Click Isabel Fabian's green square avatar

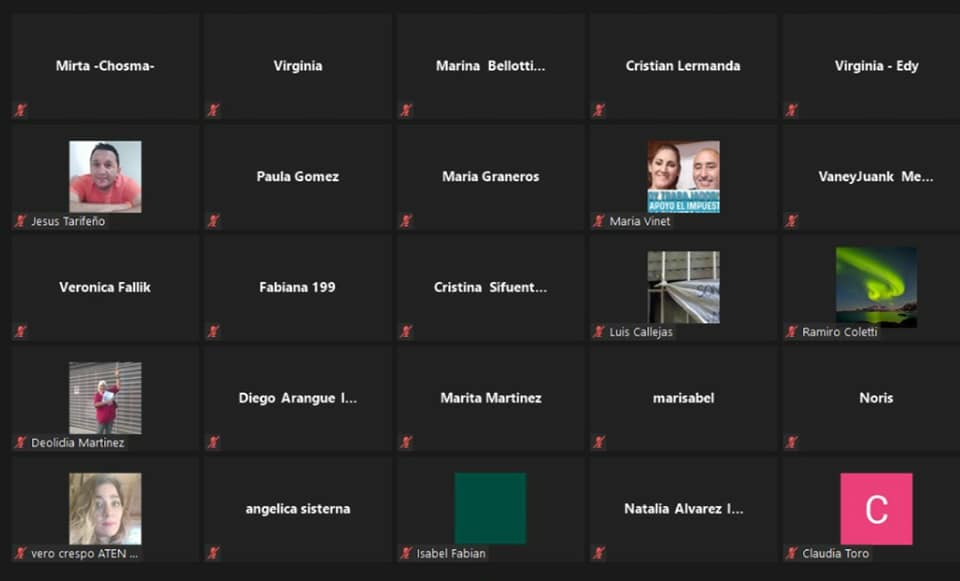(x=490, y=508)
